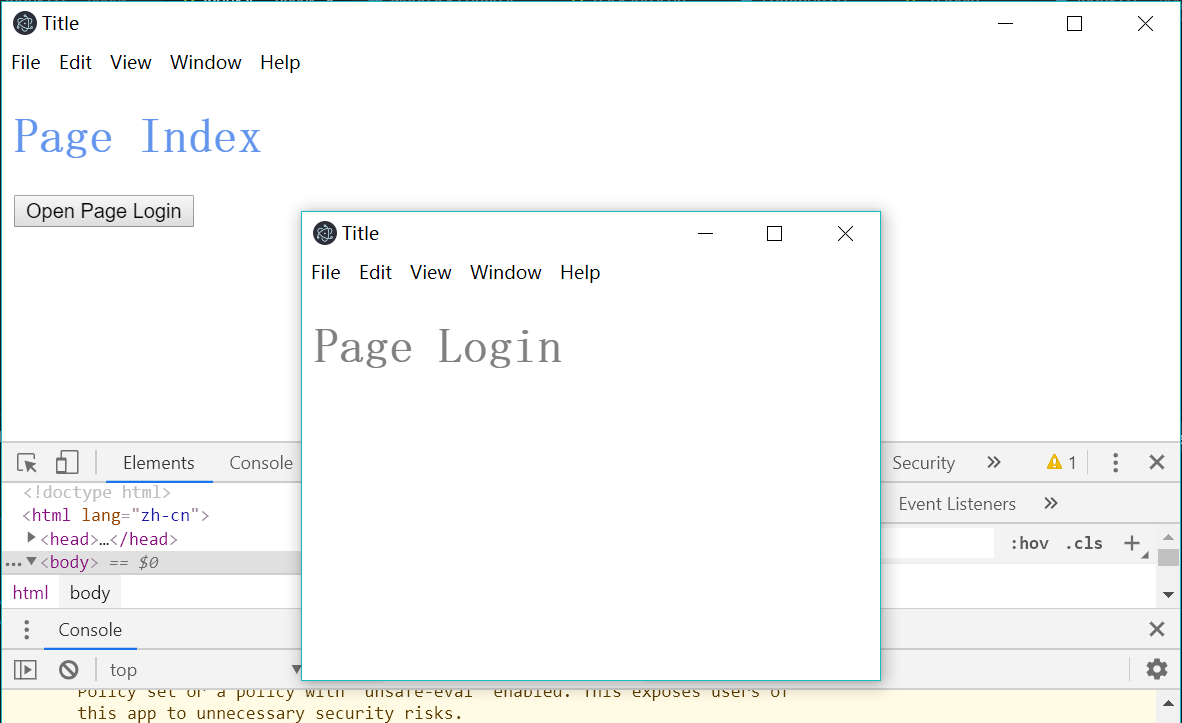Select the Console drawer tab
1182x723 pixels.
coord(90,630)
